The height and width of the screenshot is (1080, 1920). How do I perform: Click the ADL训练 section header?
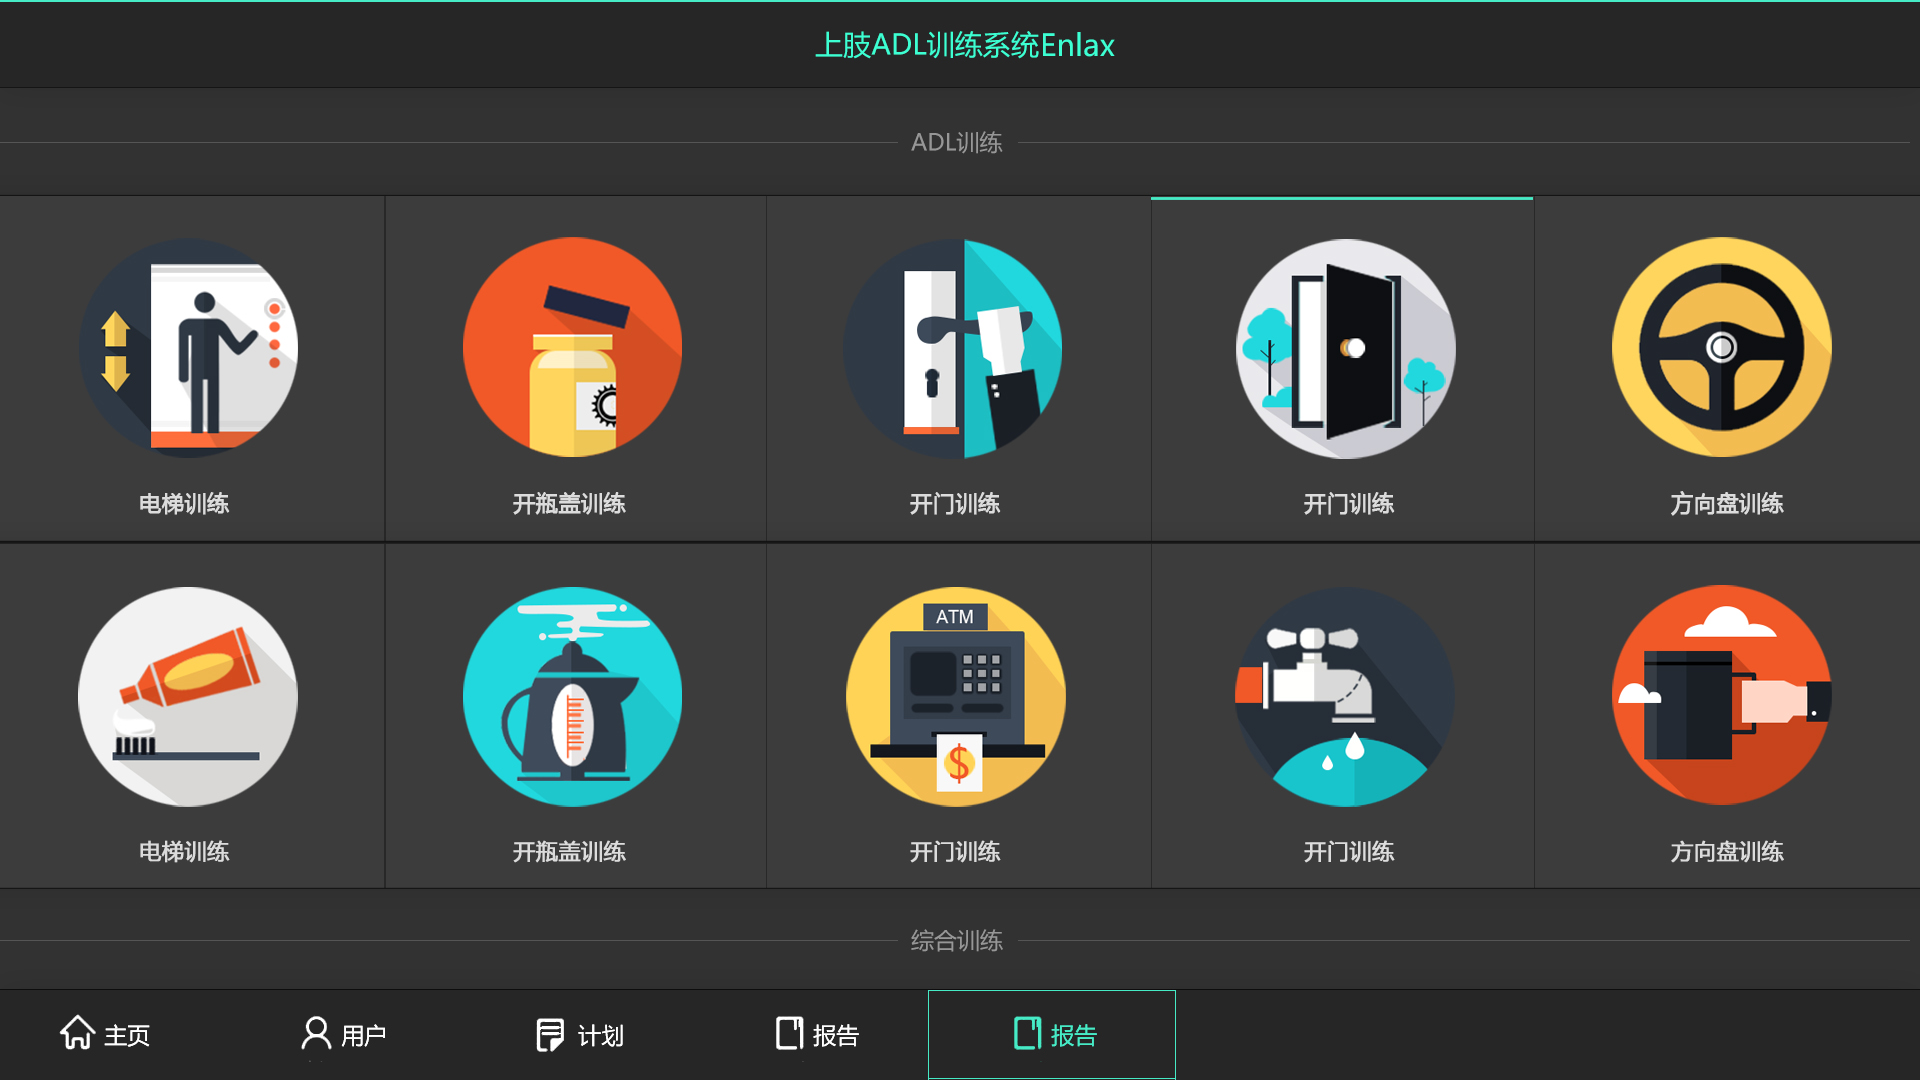click(x=956, y=143)
